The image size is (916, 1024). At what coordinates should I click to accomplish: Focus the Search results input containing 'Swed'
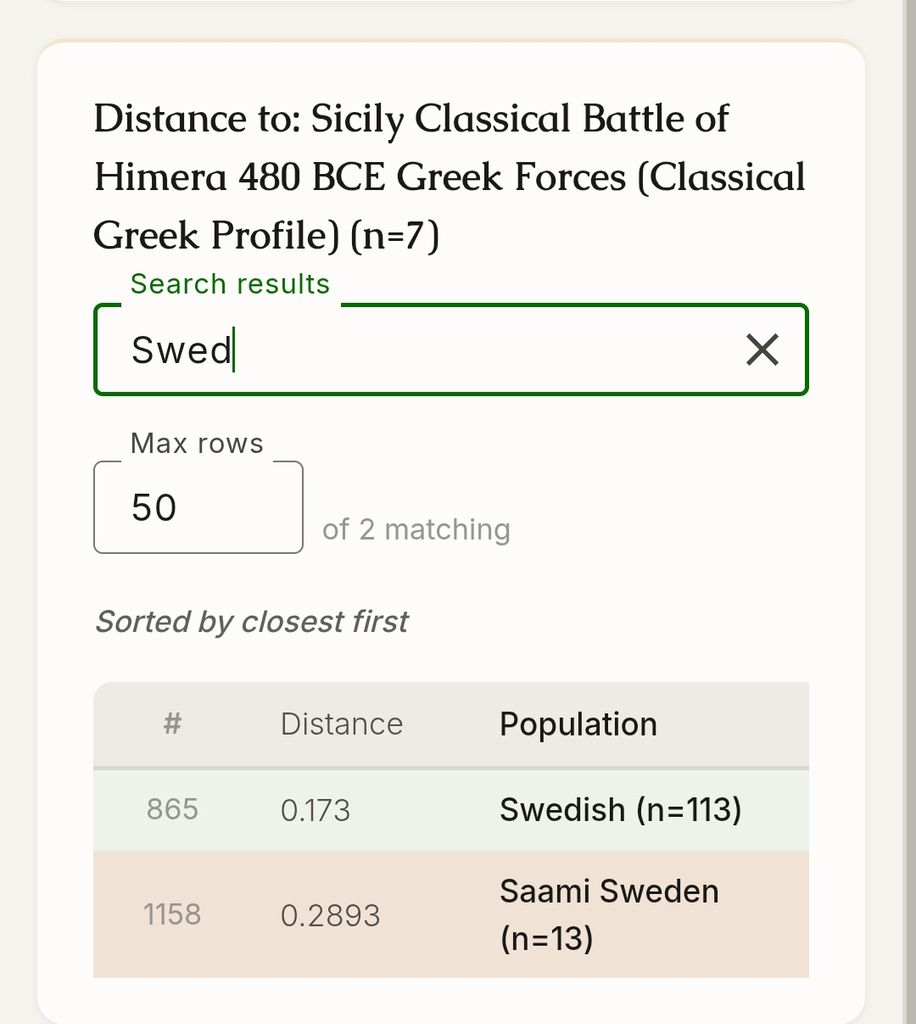coord(450,349)
